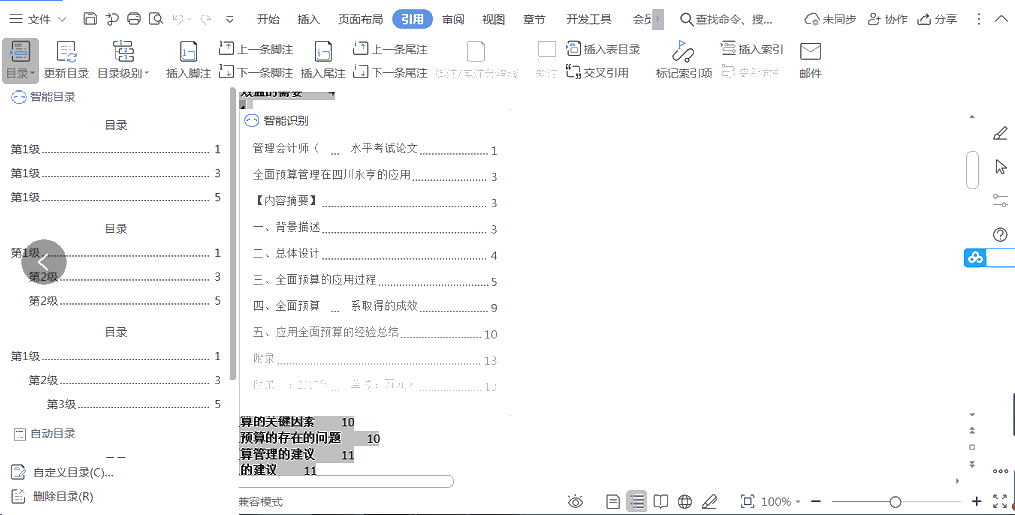The image size is (1015, 515).
Task: Click Insert Table of Figures (插入表目录)
Action: pyautogui.click(x=603, y=49)
